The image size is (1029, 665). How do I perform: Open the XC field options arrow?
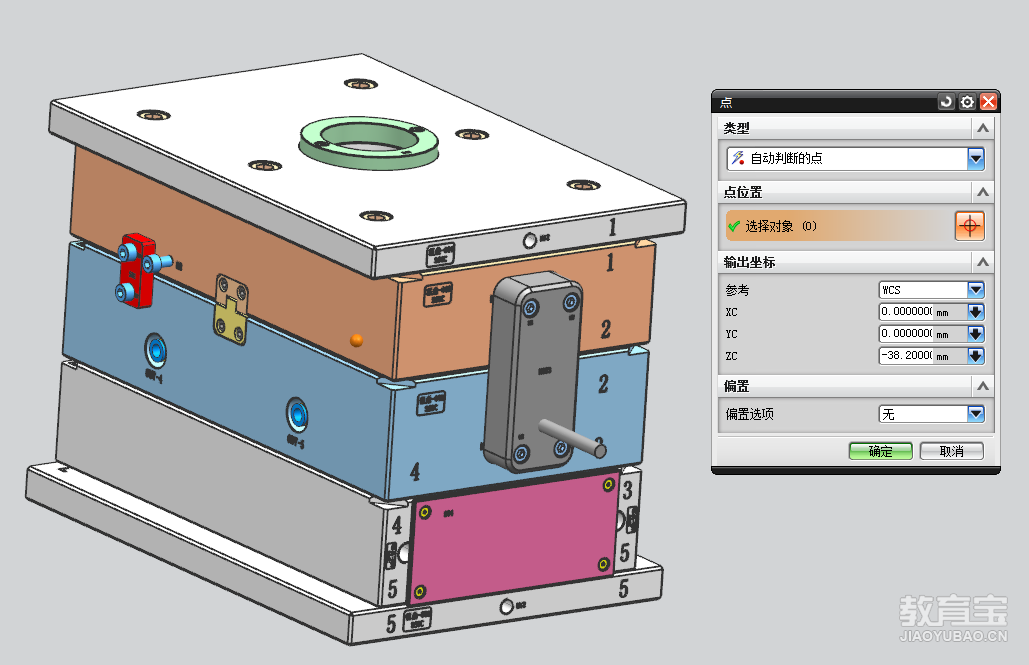click(976, 312)
